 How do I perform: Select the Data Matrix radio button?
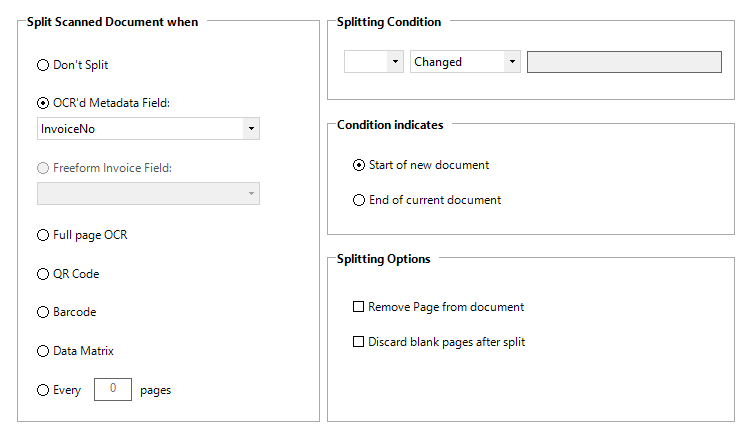point(43,351)
